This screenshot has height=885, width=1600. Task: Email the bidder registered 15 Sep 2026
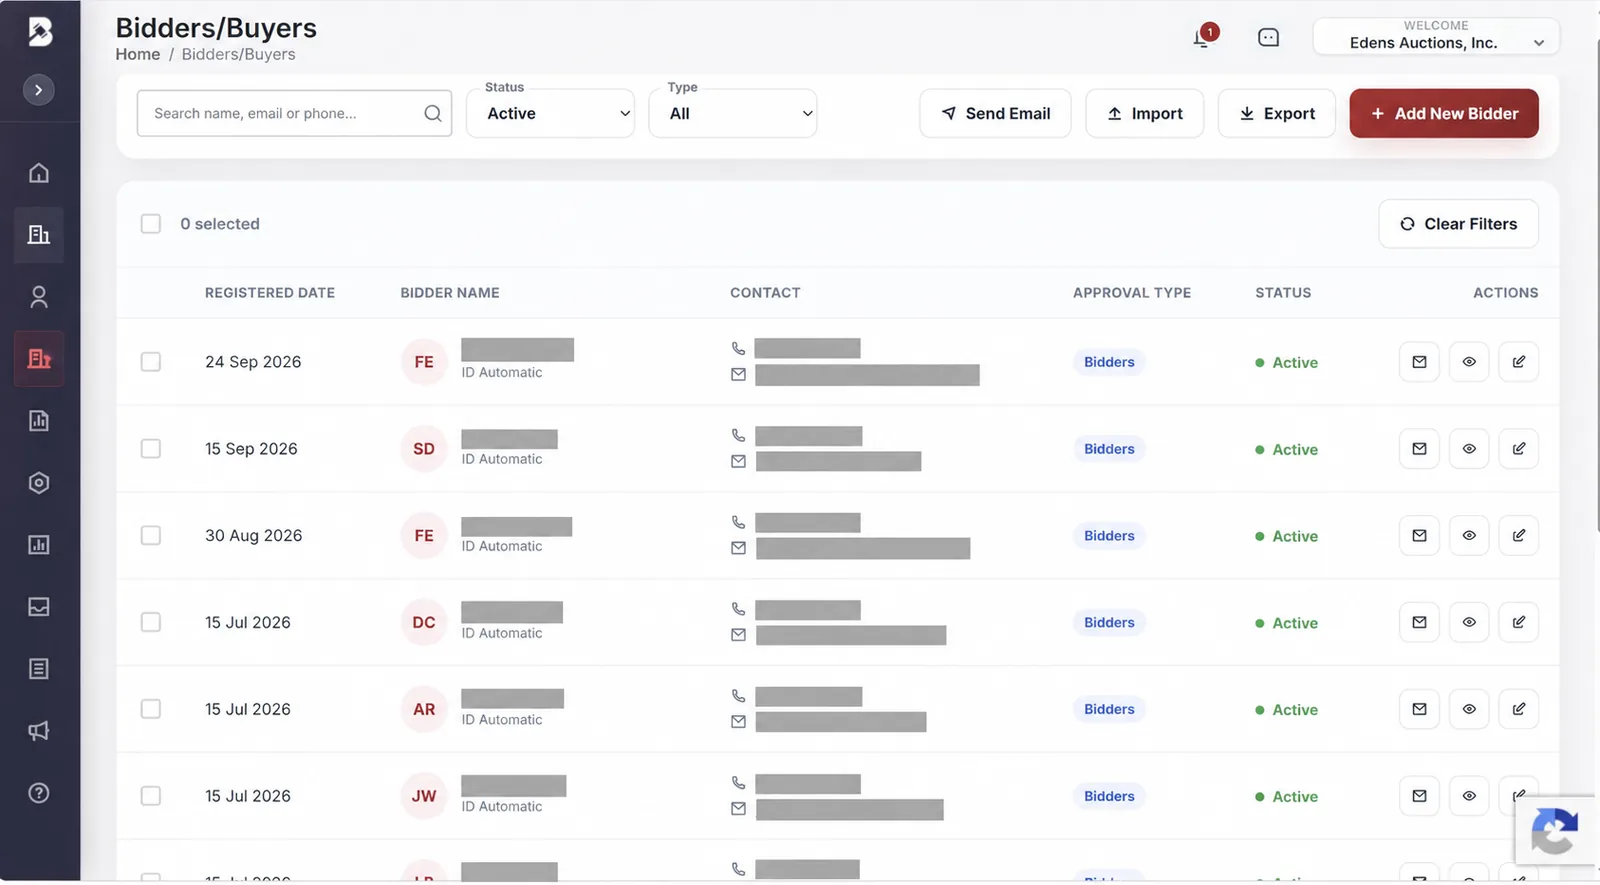(1419, 449)
